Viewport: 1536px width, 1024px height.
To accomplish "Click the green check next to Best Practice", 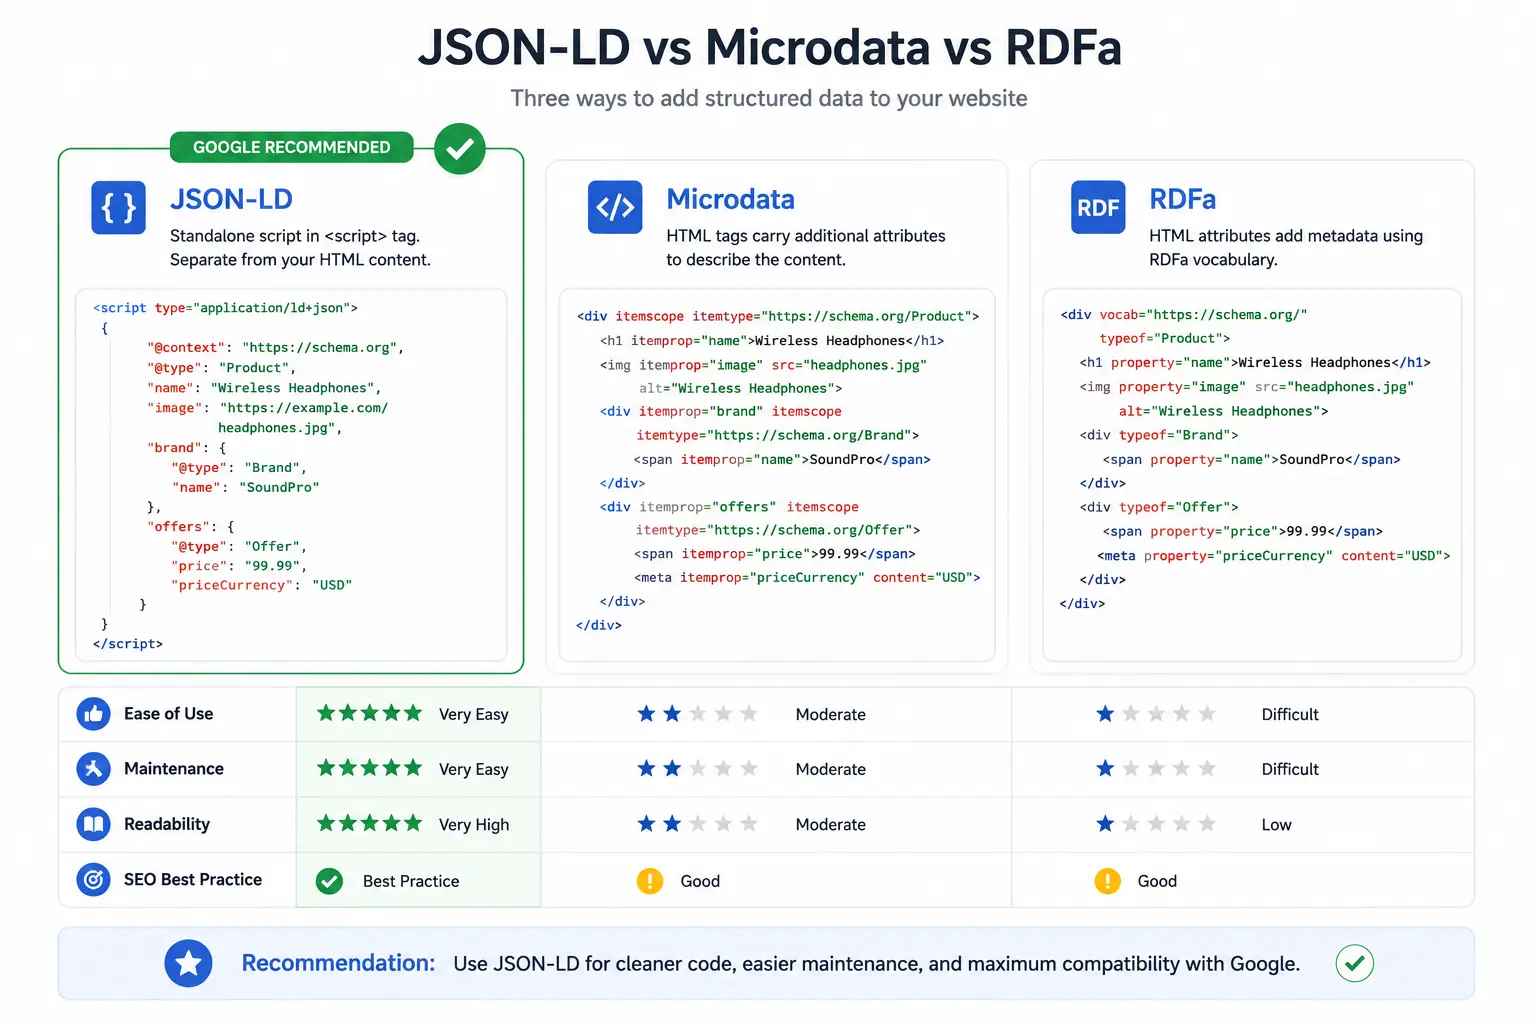I will 329,881.
